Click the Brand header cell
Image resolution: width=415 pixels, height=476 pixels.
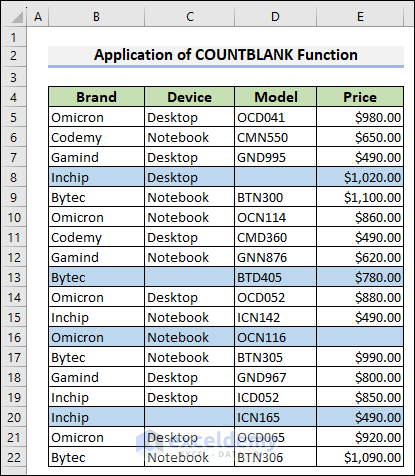coord(96,97)
